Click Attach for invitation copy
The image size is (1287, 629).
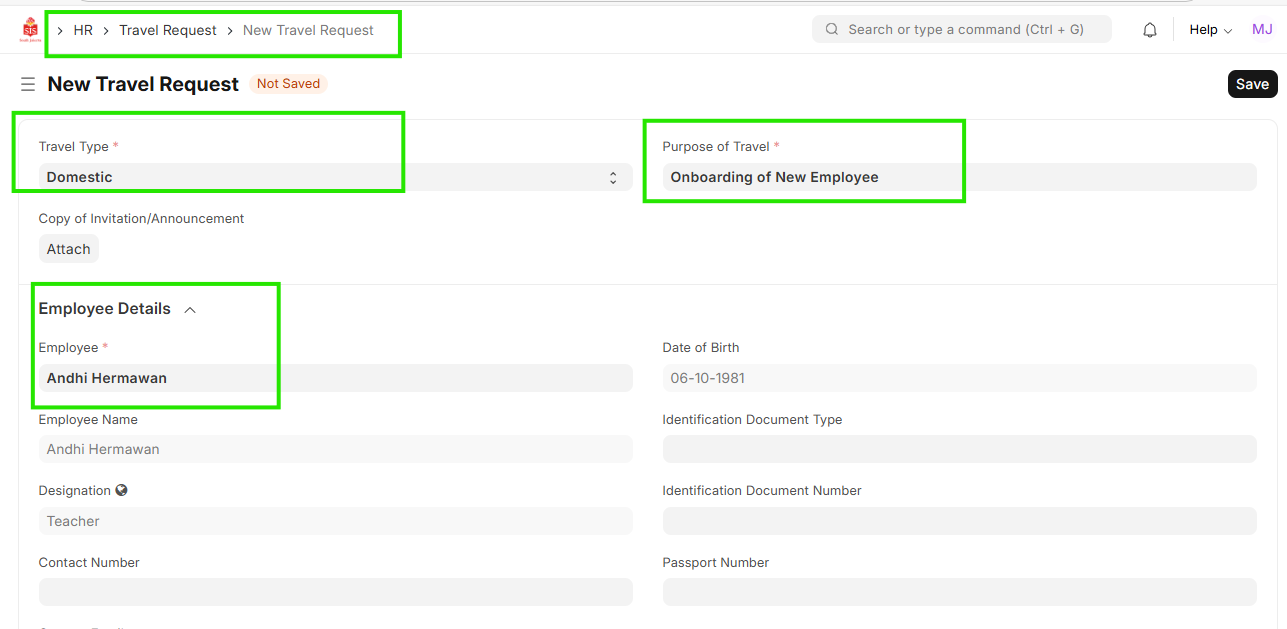68,249
